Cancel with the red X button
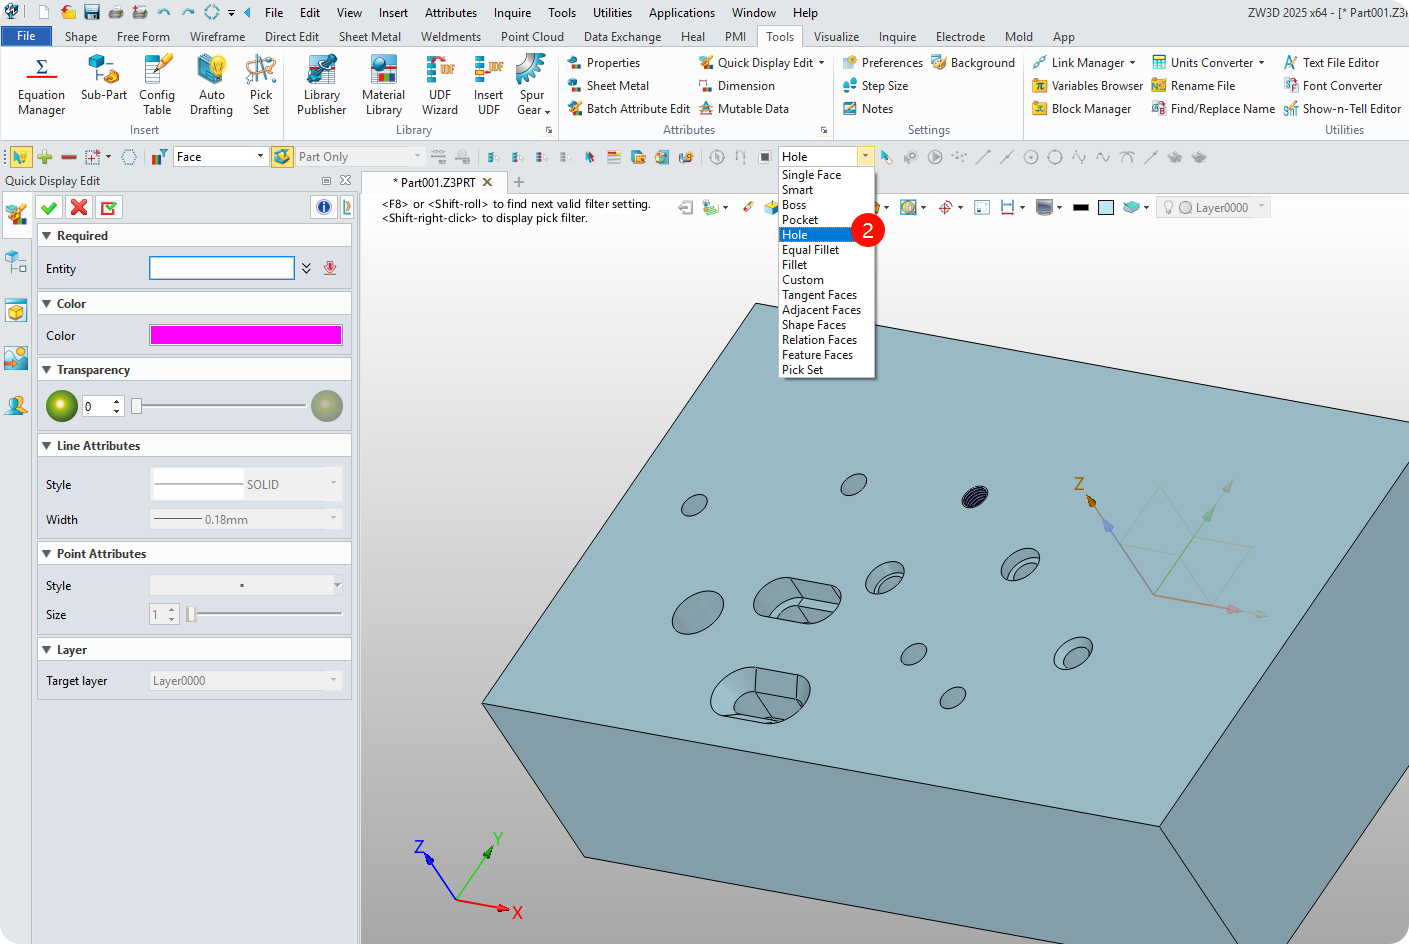Viewport: 1409px width, 944px height. click(79, 207)
